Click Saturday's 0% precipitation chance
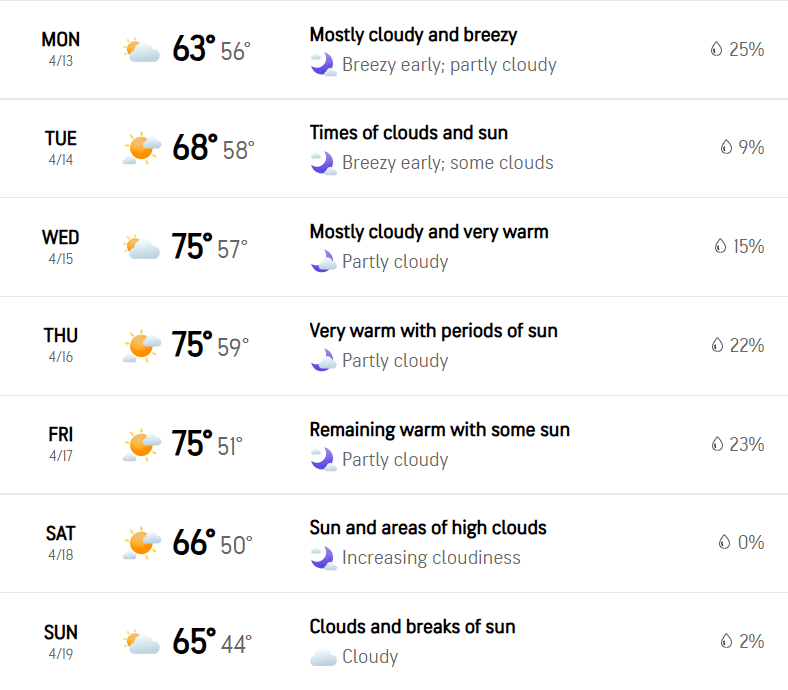788x690 pixels. (x=751, y=542)
